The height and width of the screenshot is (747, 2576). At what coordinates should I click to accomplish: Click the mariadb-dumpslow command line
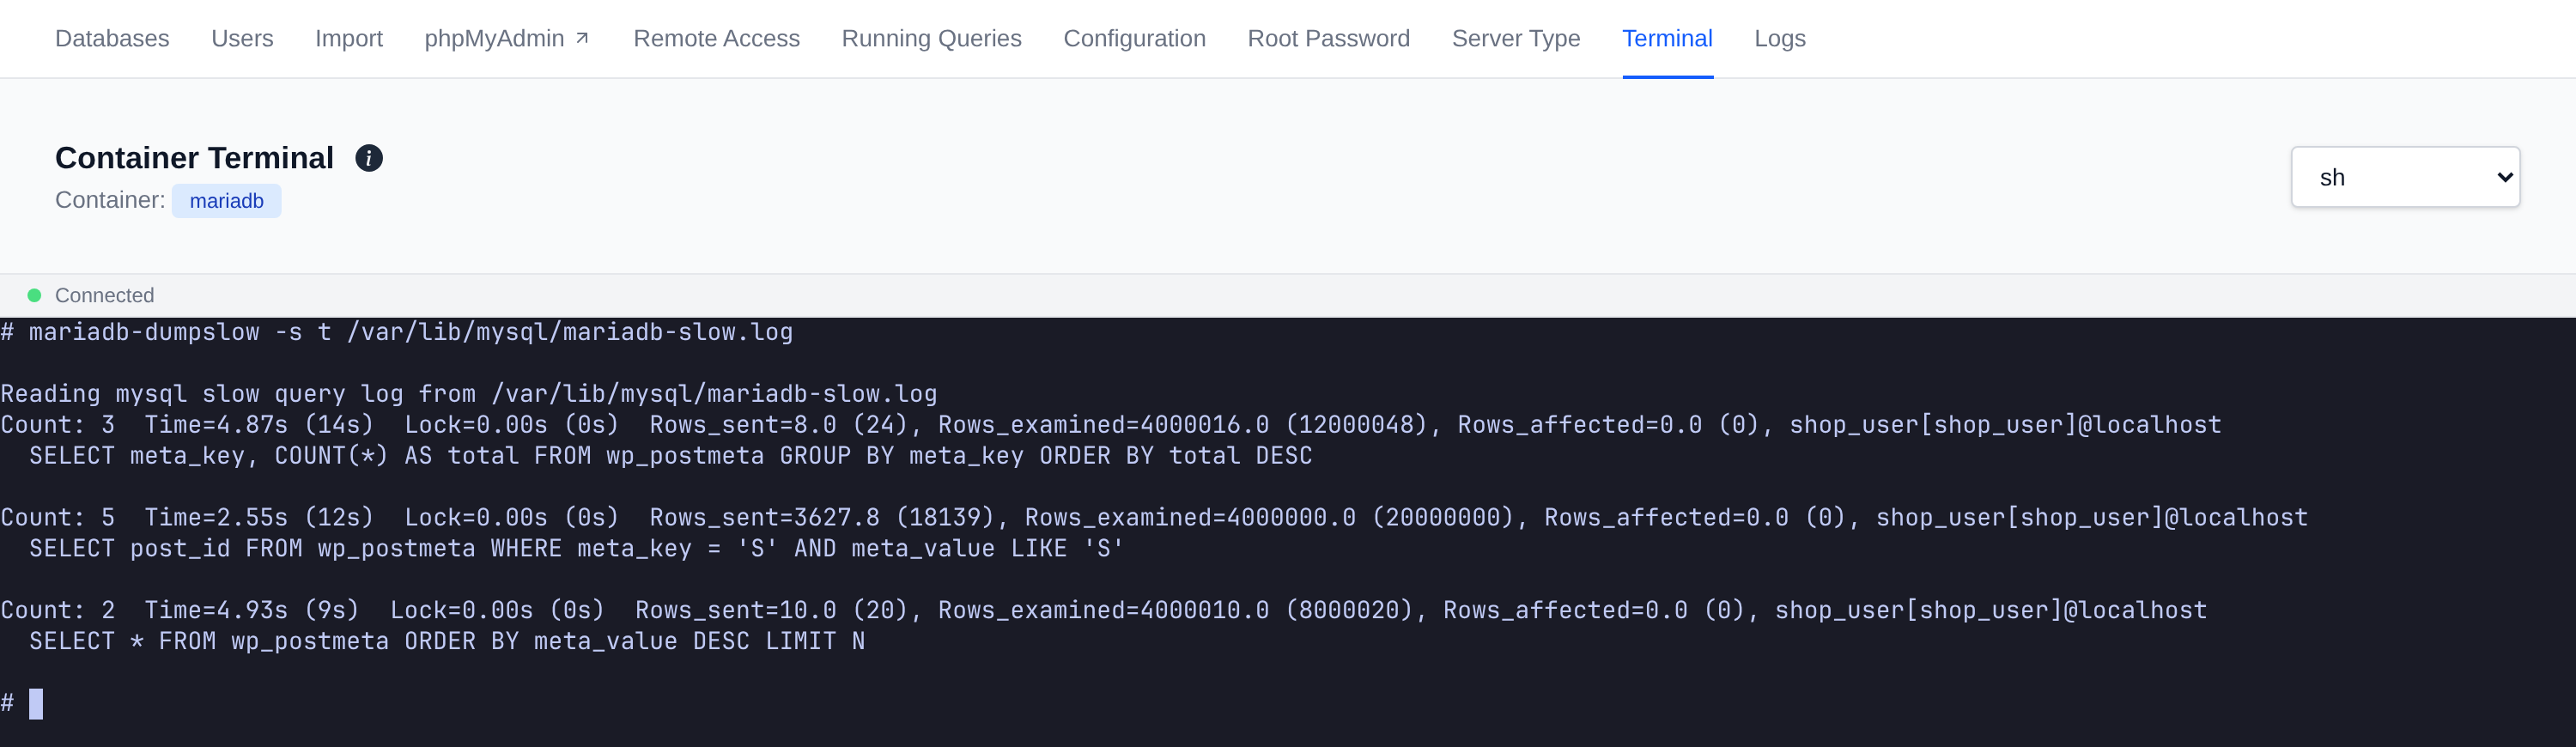(x=397, y=332)
